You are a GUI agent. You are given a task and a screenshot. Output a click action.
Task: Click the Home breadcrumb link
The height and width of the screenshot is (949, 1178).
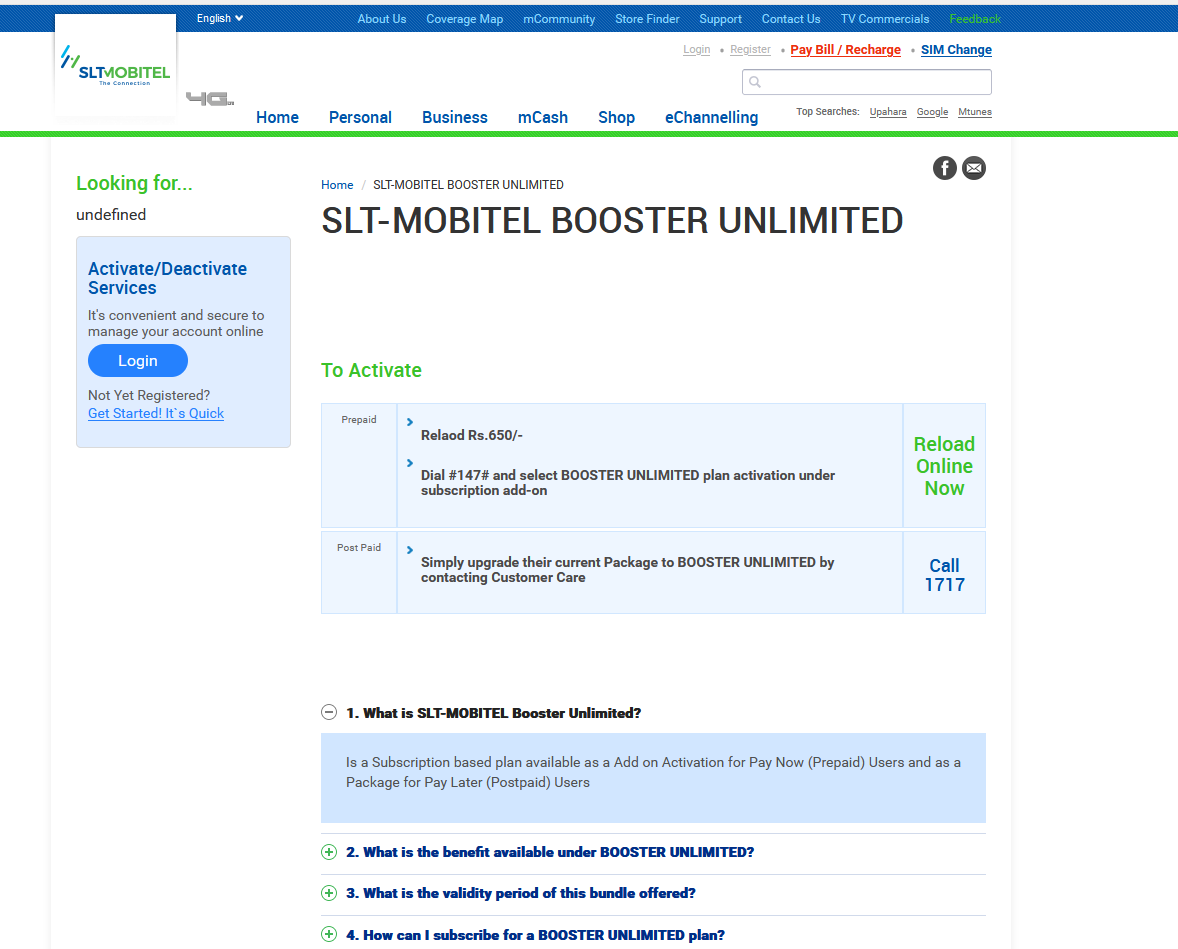[x=337, y=185]
